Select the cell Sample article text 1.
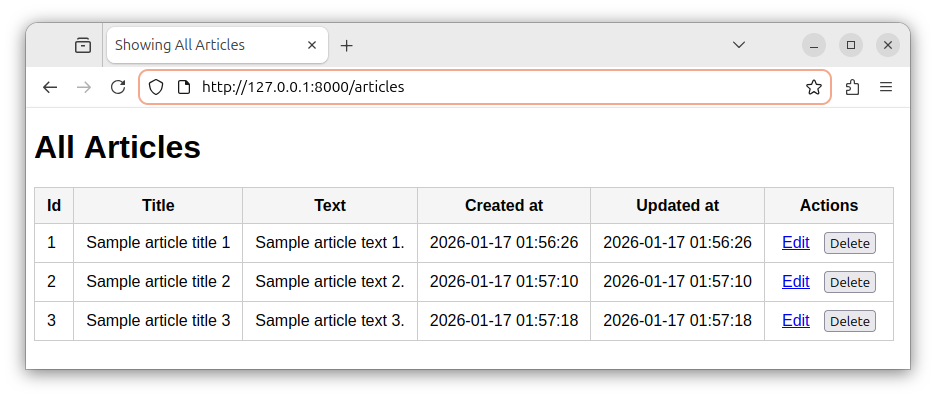This screenshot has width=936, height=398. pos(330,243)
